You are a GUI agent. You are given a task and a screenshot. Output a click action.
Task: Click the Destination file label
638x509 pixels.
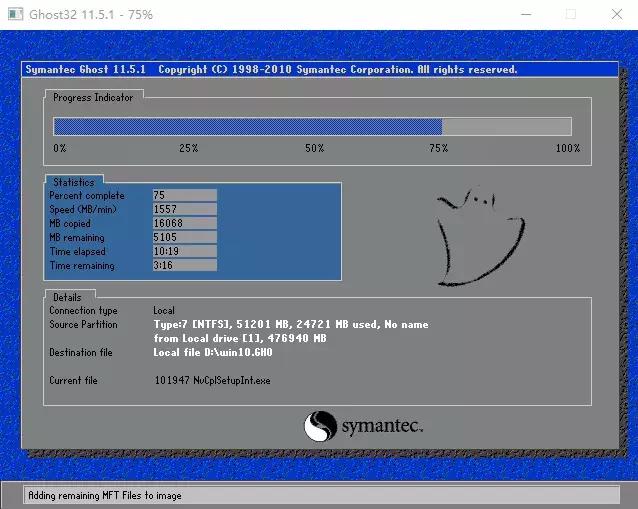tap(81, 352)
